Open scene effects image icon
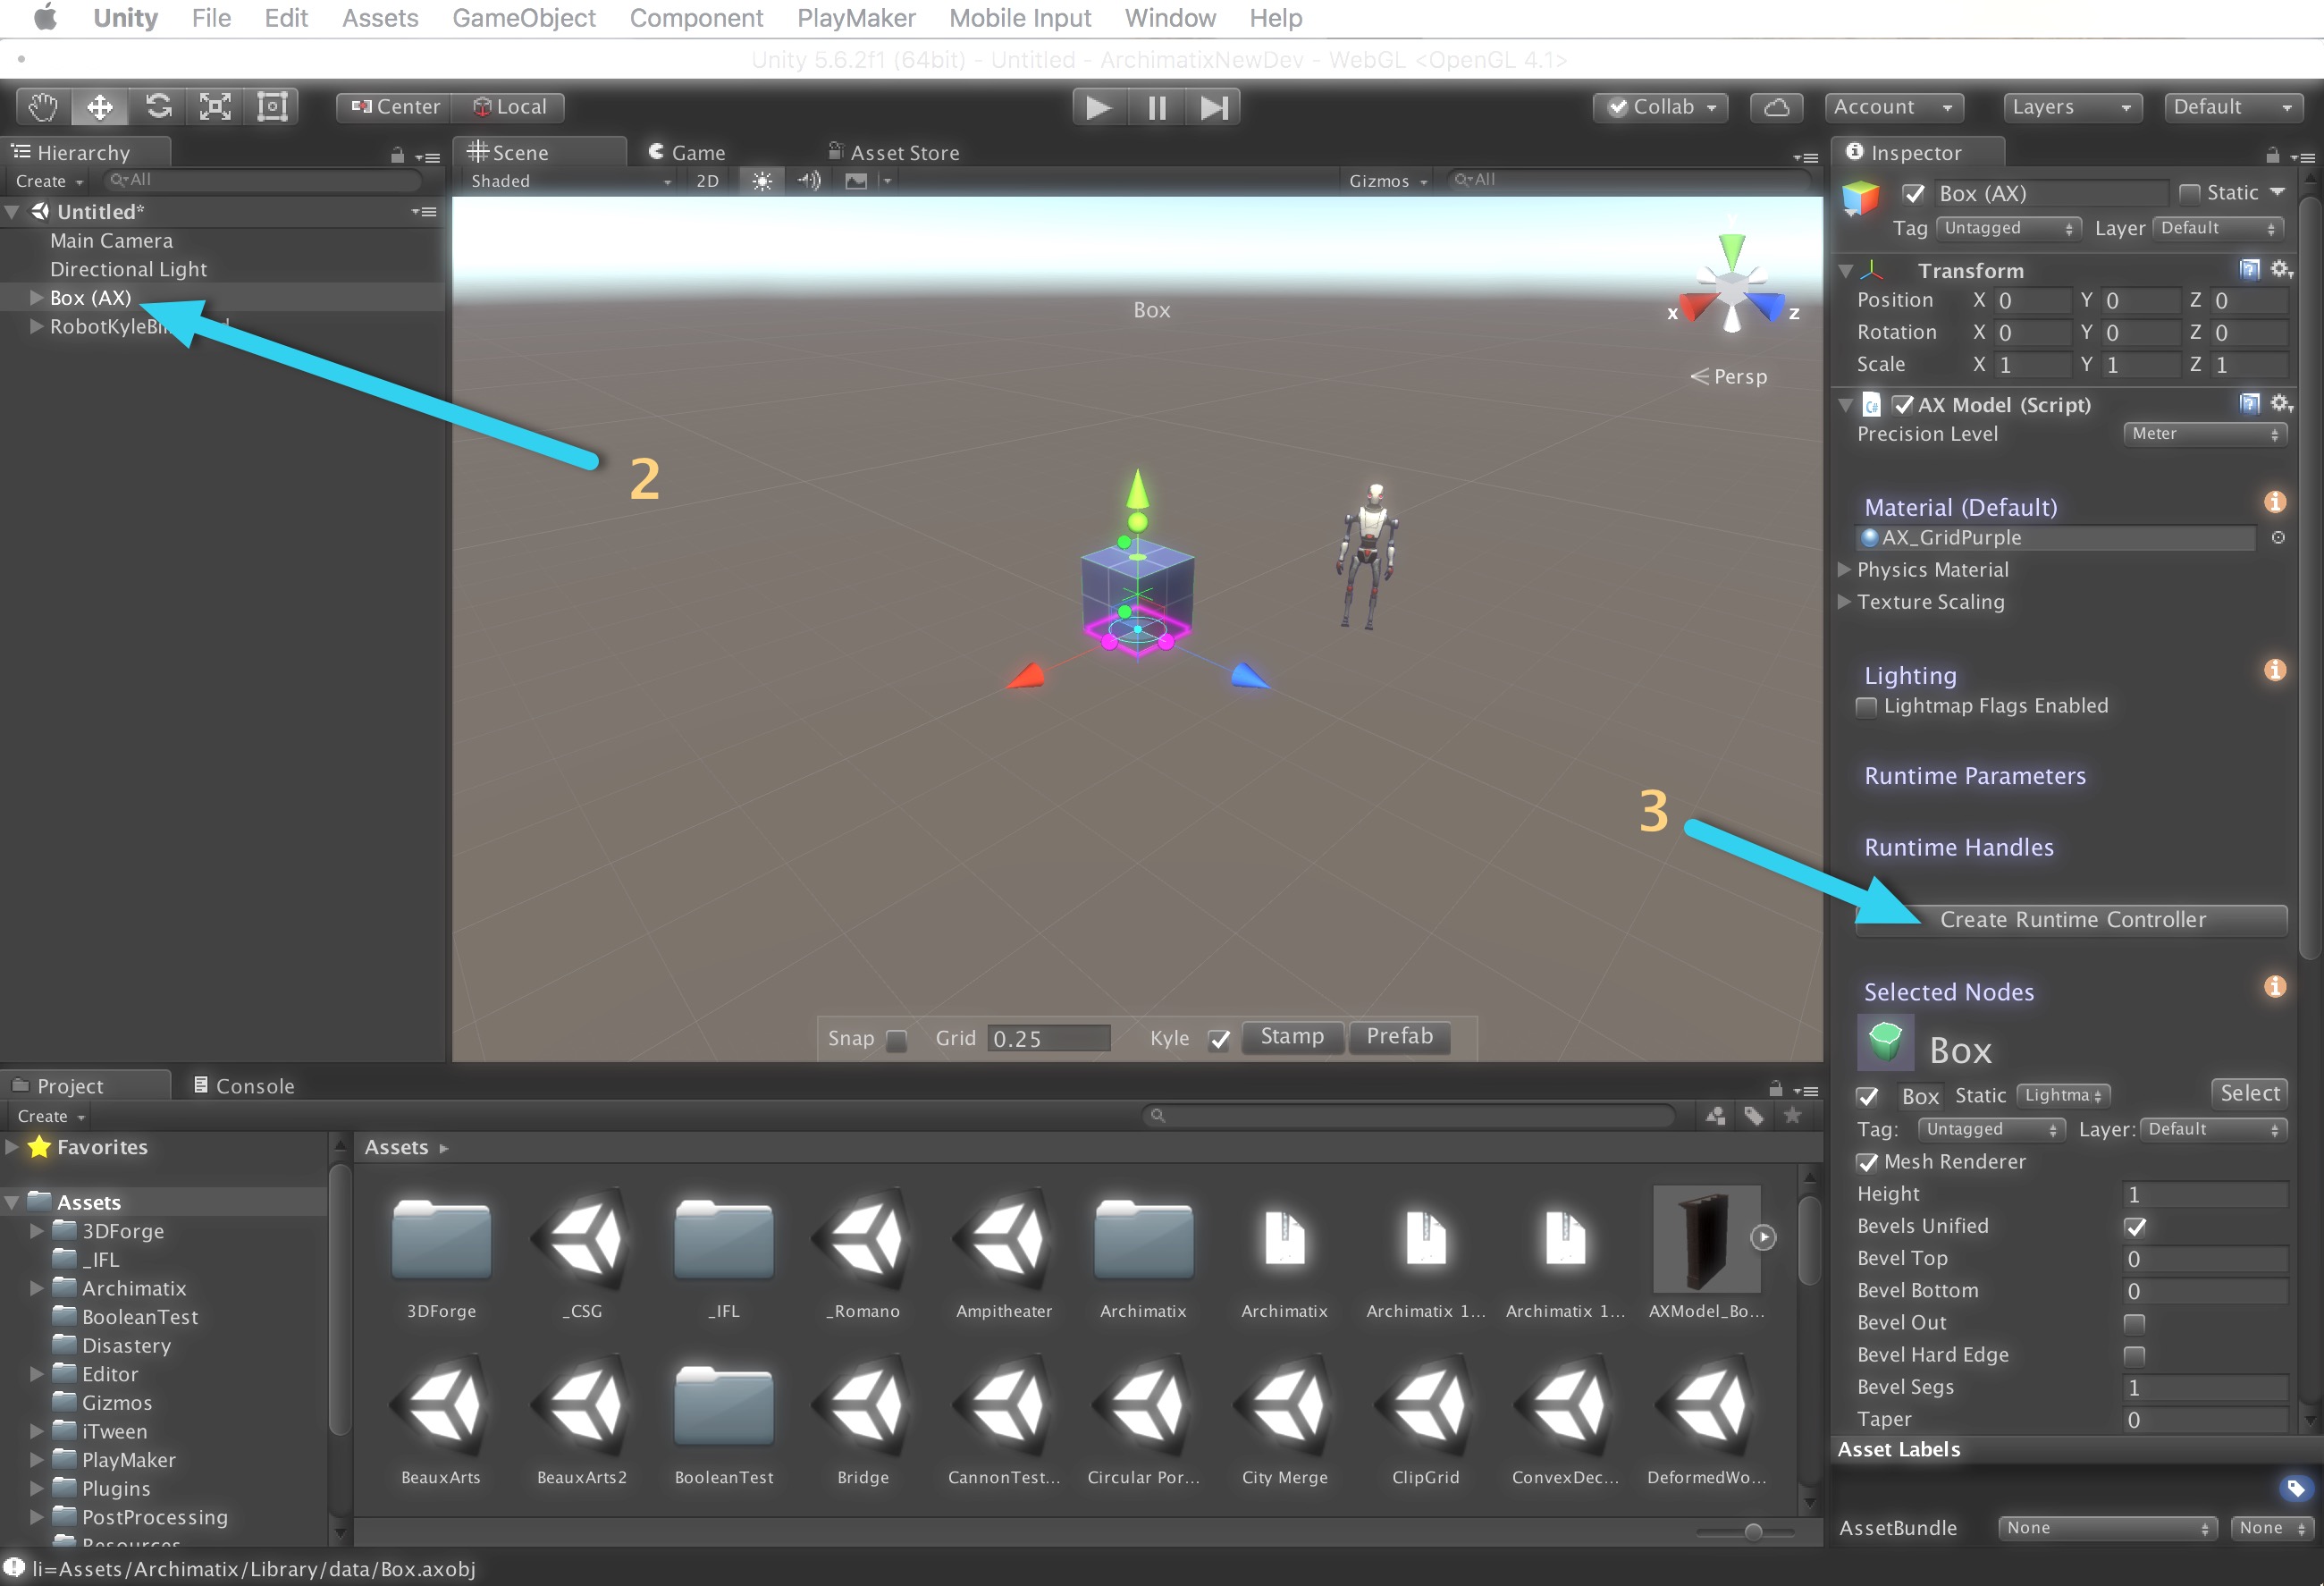 coord(856,181)
